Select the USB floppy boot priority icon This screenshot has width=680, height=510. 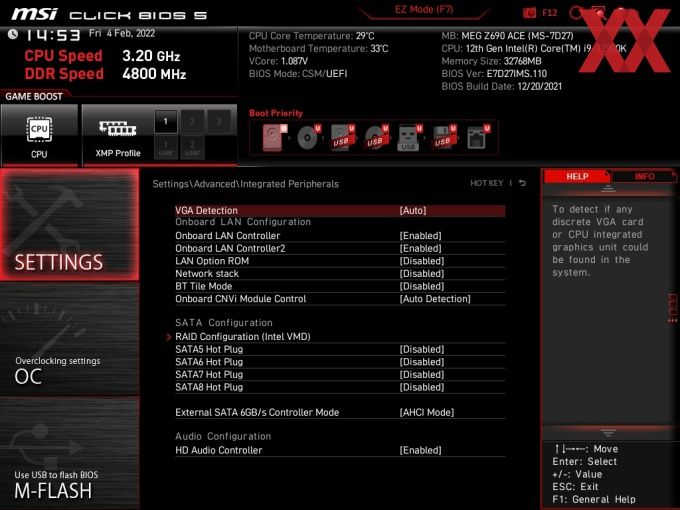coord(444,137)
